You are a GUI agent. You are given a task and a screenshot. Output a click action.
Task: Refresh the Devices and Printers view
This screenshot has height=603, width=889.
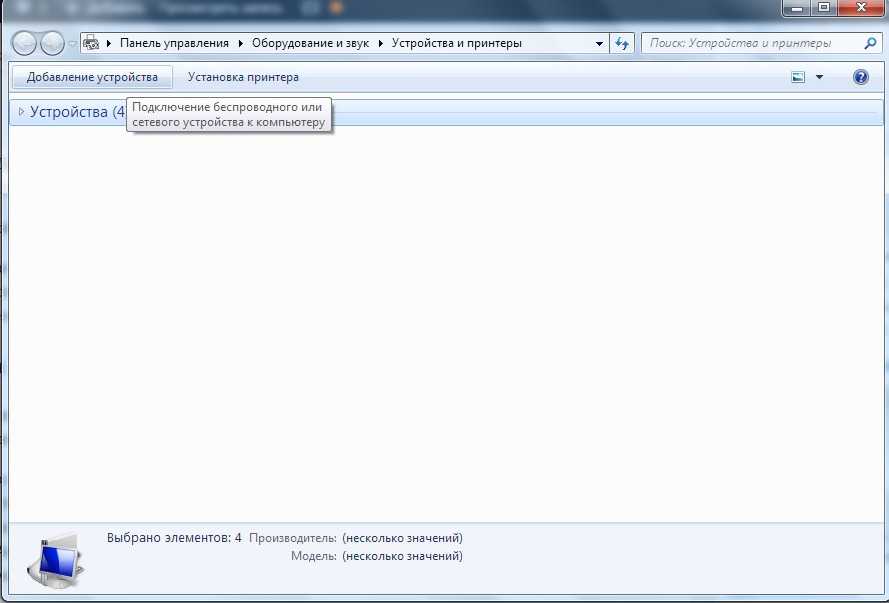tap(623, 43)
